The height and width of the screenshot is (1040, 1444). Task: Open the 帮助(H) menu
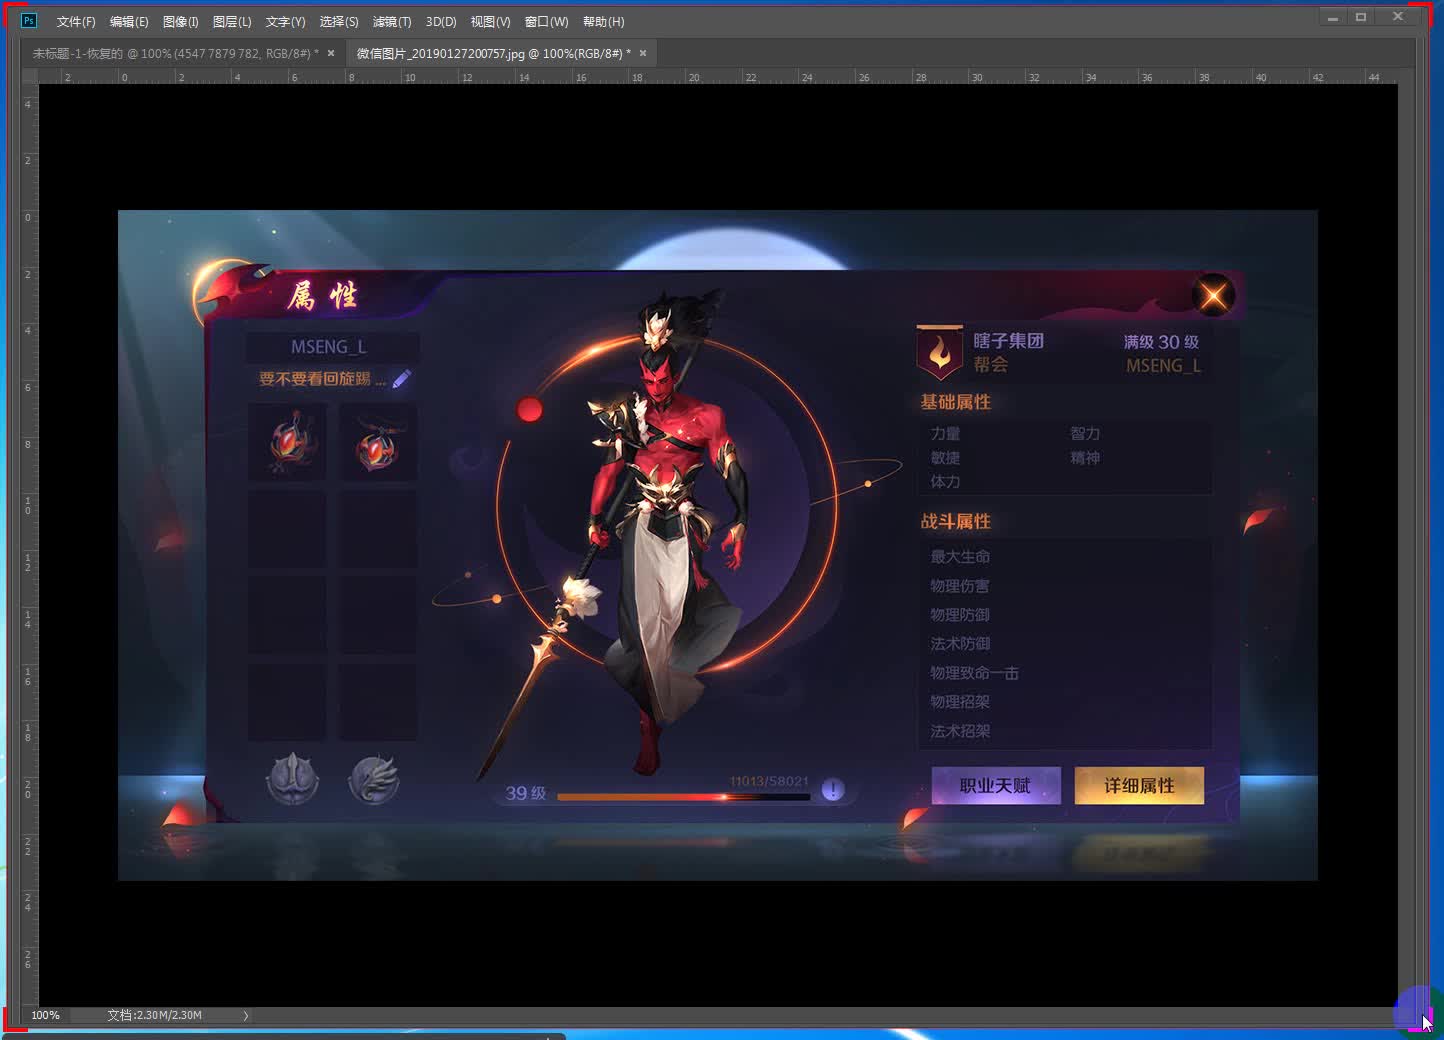click(x=603, y=21)
